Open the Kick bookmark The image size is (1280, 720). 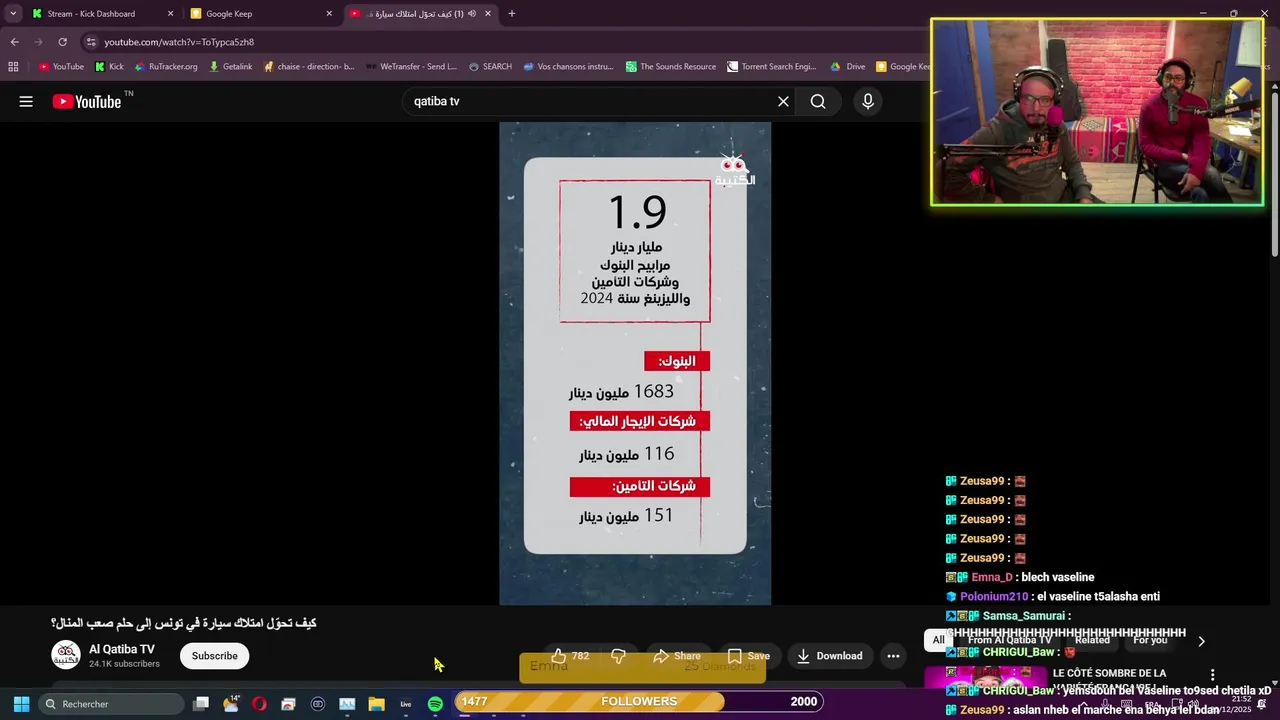(109, 67)
